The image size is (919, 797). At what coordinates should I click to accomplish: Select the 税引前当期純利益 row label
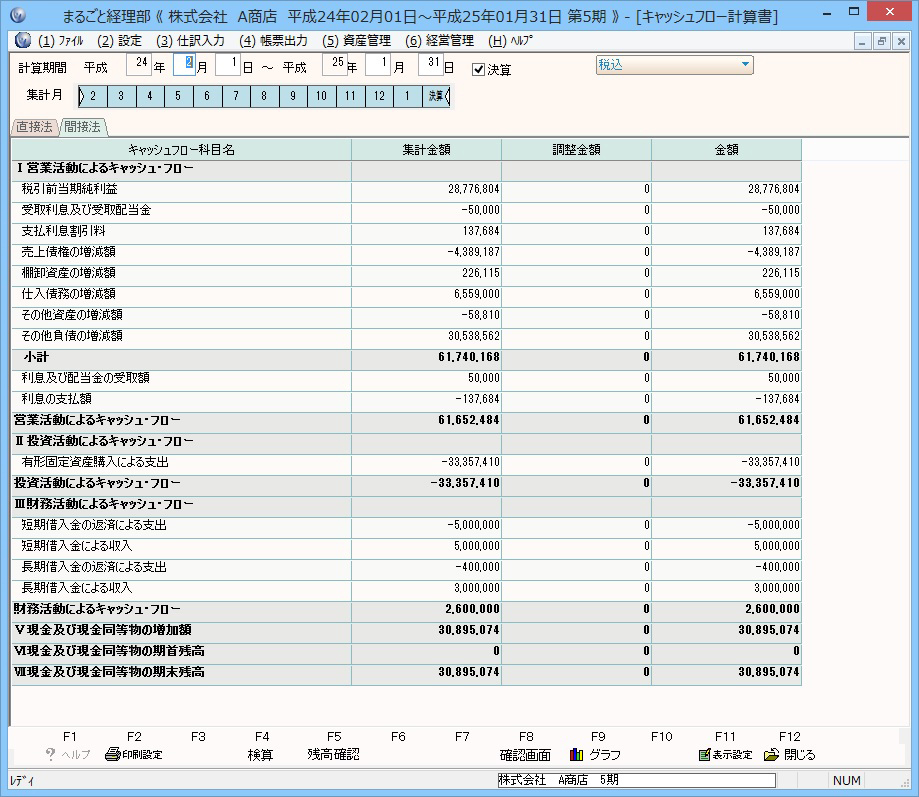coord(69,189)
